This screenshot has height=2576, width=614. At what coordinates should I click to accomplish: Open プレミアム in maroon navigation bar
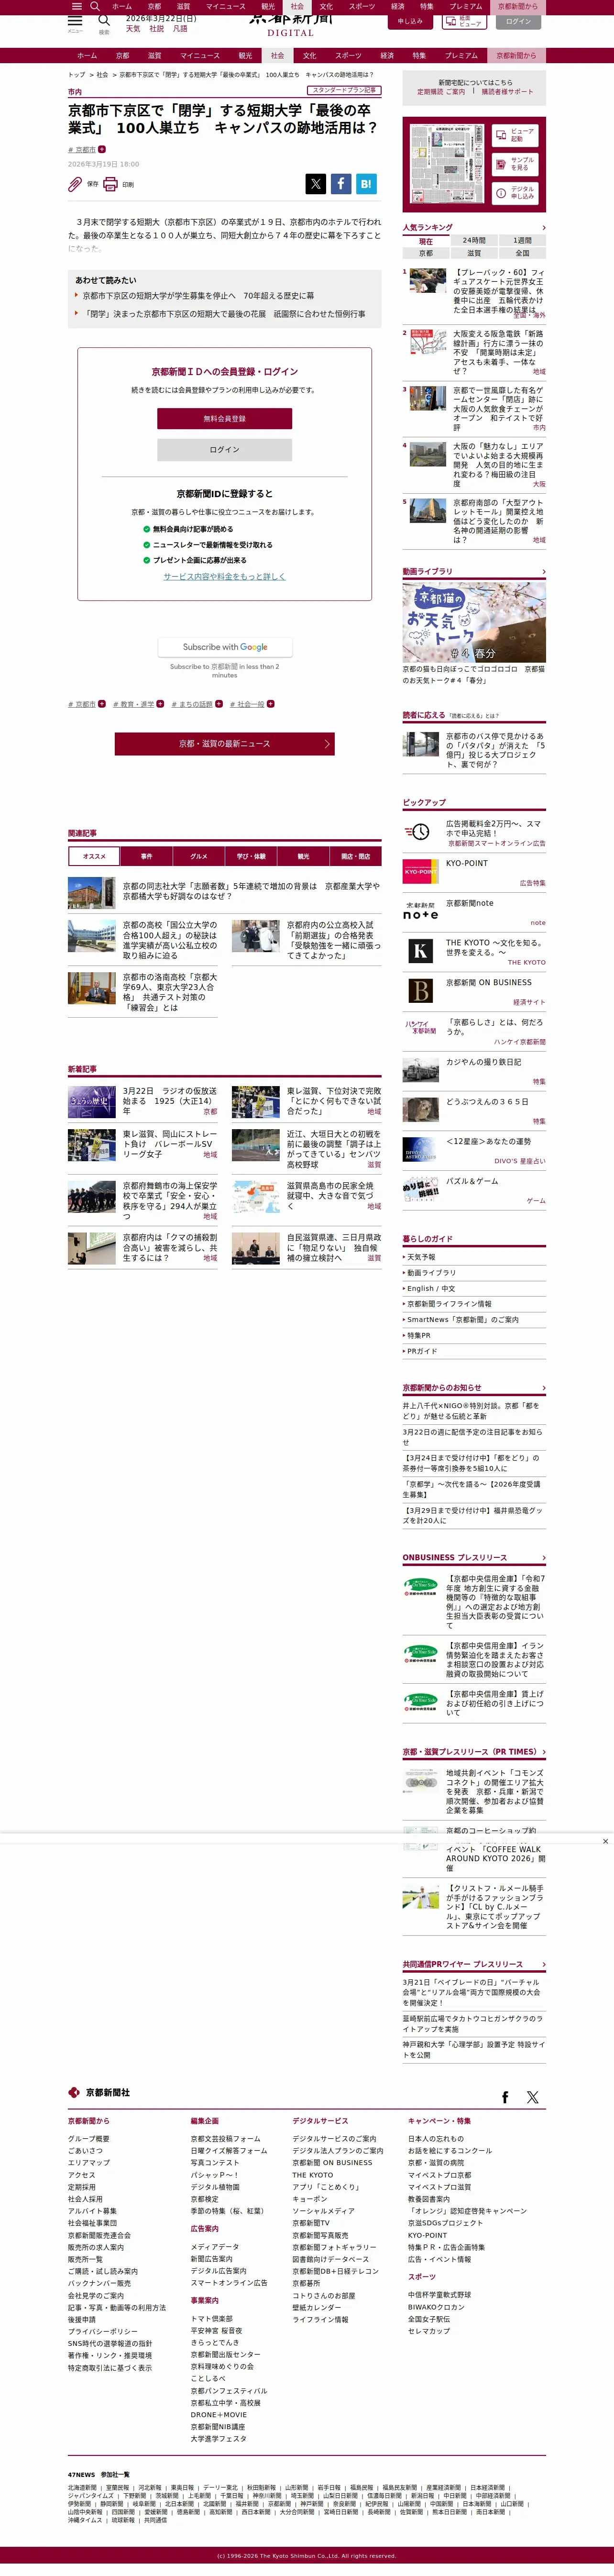coord(461,56)
